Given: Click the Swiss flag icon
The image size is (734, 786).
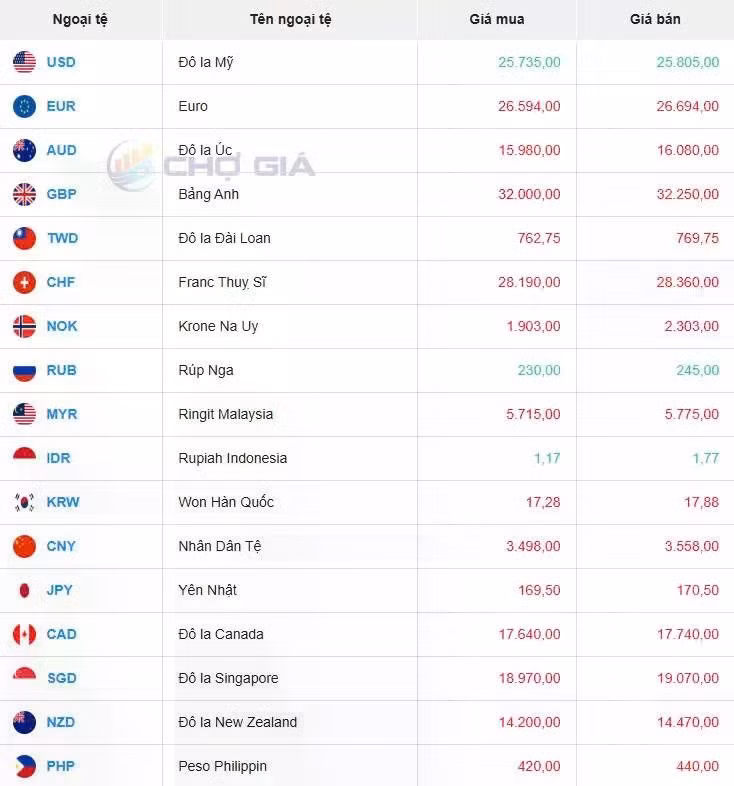Looking at the screenshot, I should 24,282.
